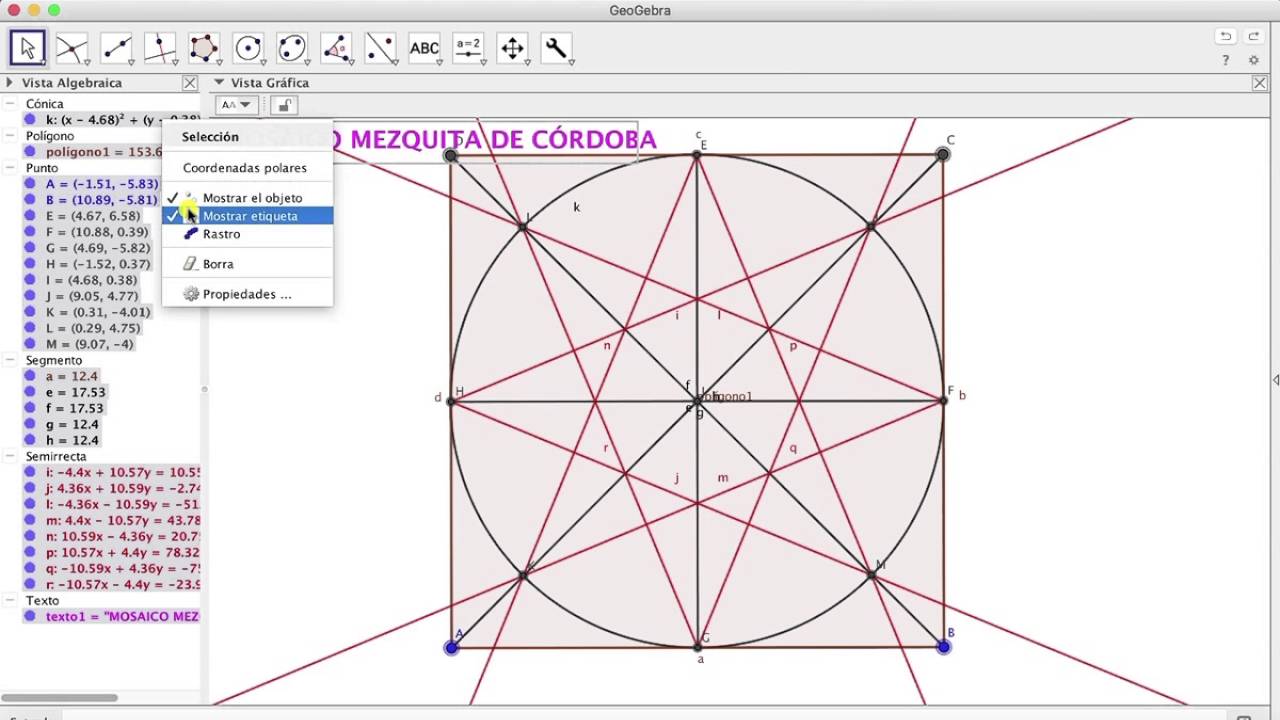Enable Rastro in context menu

[x=247, y=234]
